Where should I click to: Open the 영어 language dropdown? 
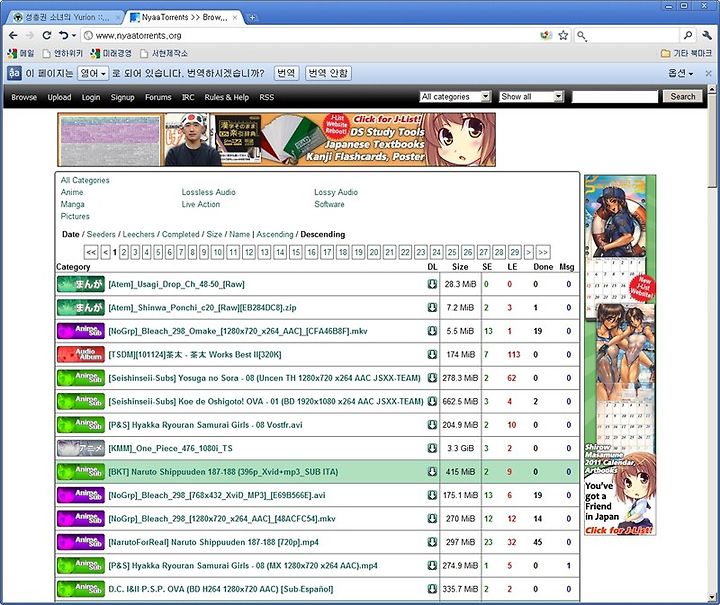[93, 73]
